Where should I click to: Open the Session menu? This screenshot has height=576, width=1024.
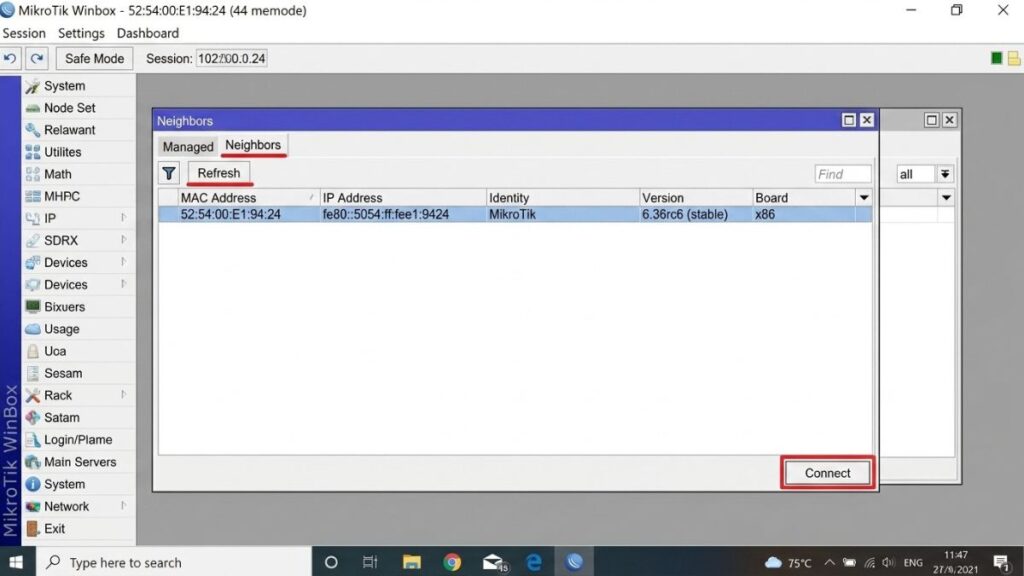coord(24,33)
